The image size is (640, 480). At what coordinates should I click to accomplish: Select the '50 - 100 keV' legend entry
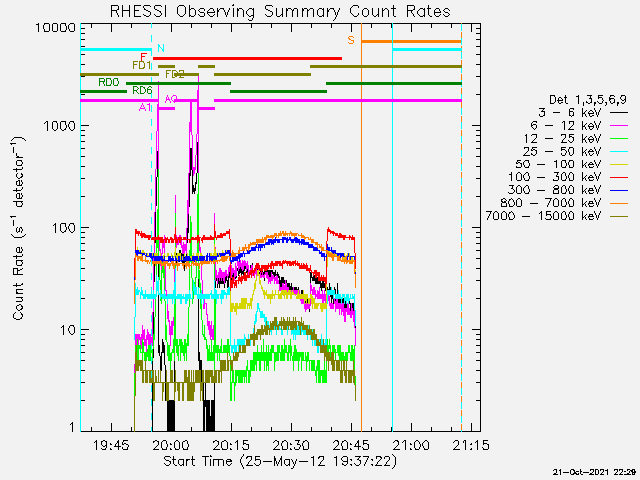click(572, 164)
